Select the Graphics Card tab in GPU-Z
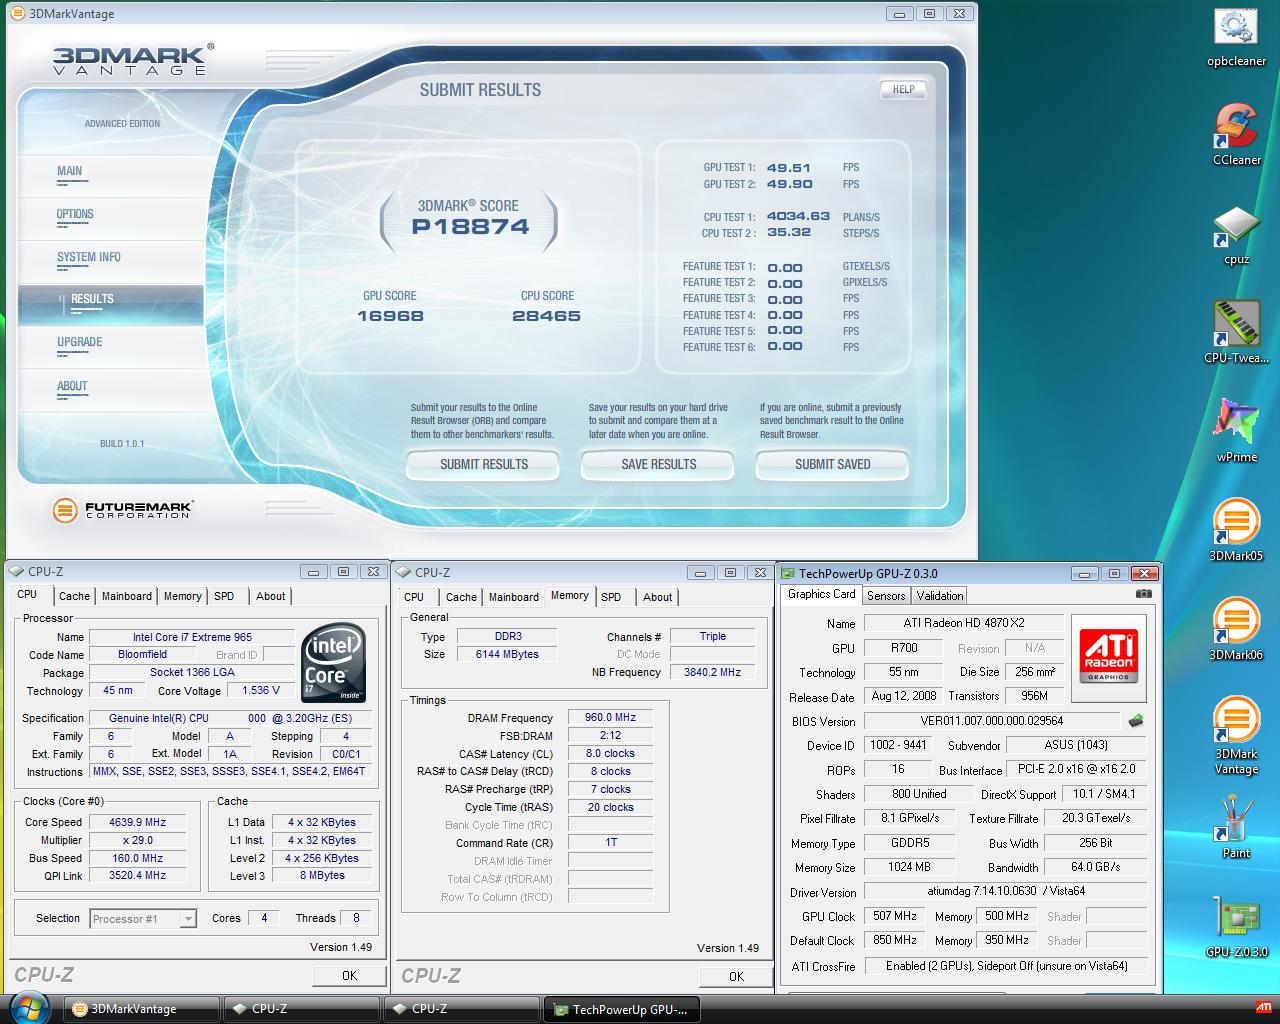The height and width of the screenshot is (1024, 1280). click(822, 594)
